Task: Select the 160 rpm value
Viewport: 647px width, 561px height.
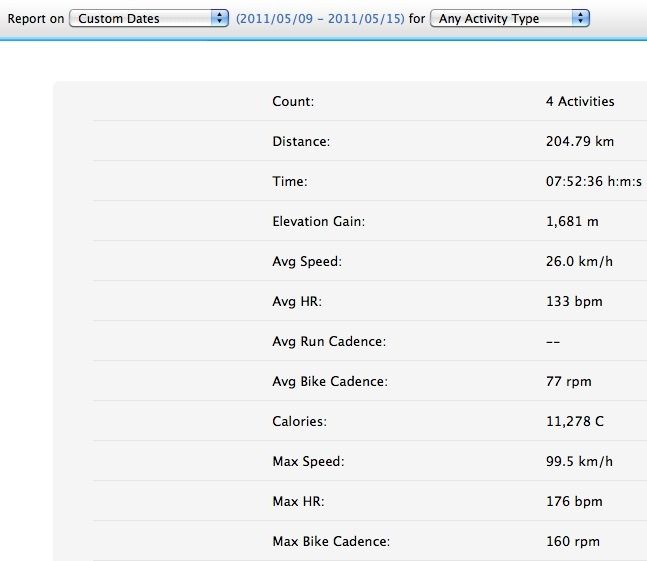Action: (573, 542)
